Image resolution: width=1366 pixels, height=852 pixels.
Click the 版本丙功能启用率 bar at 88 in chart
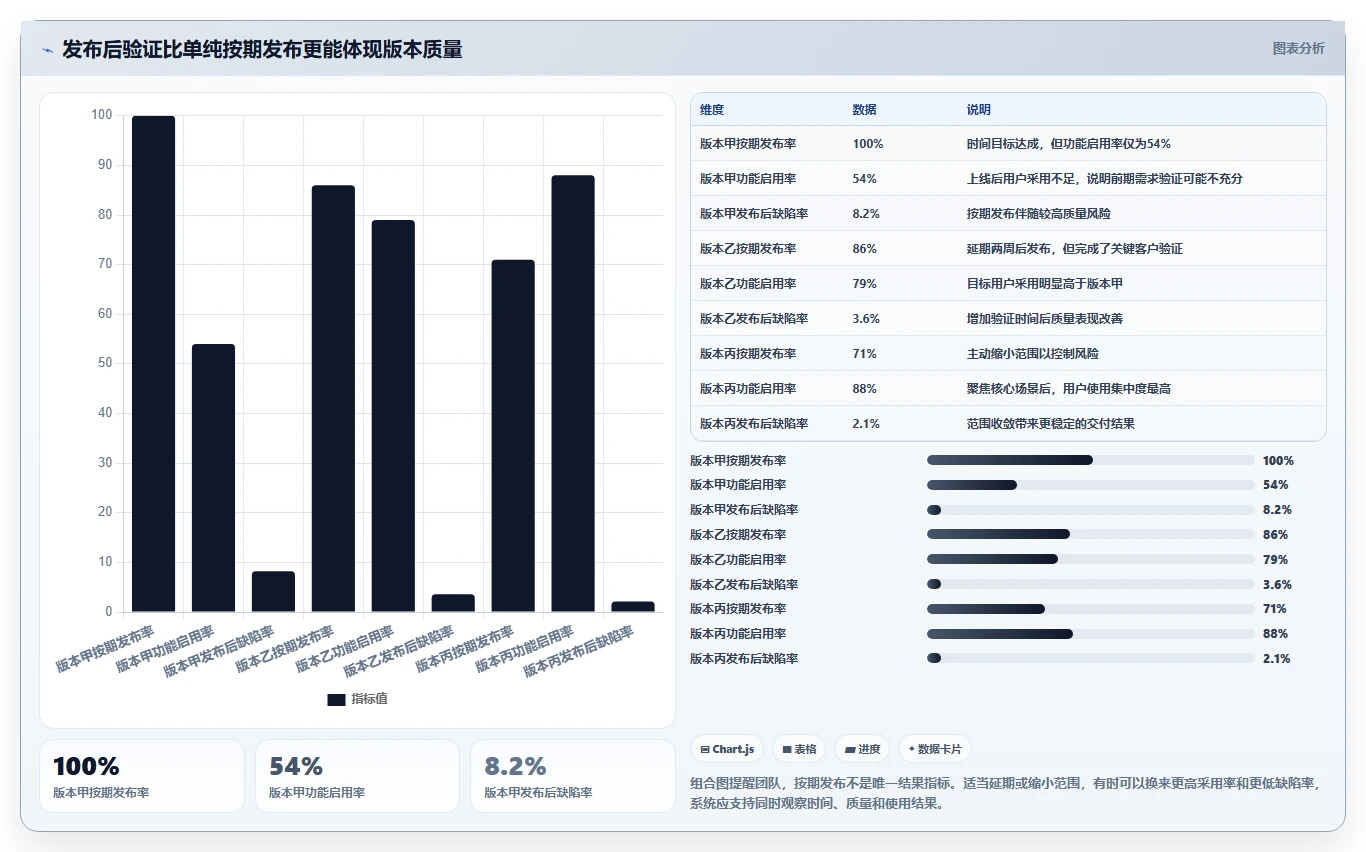point(573,394)
